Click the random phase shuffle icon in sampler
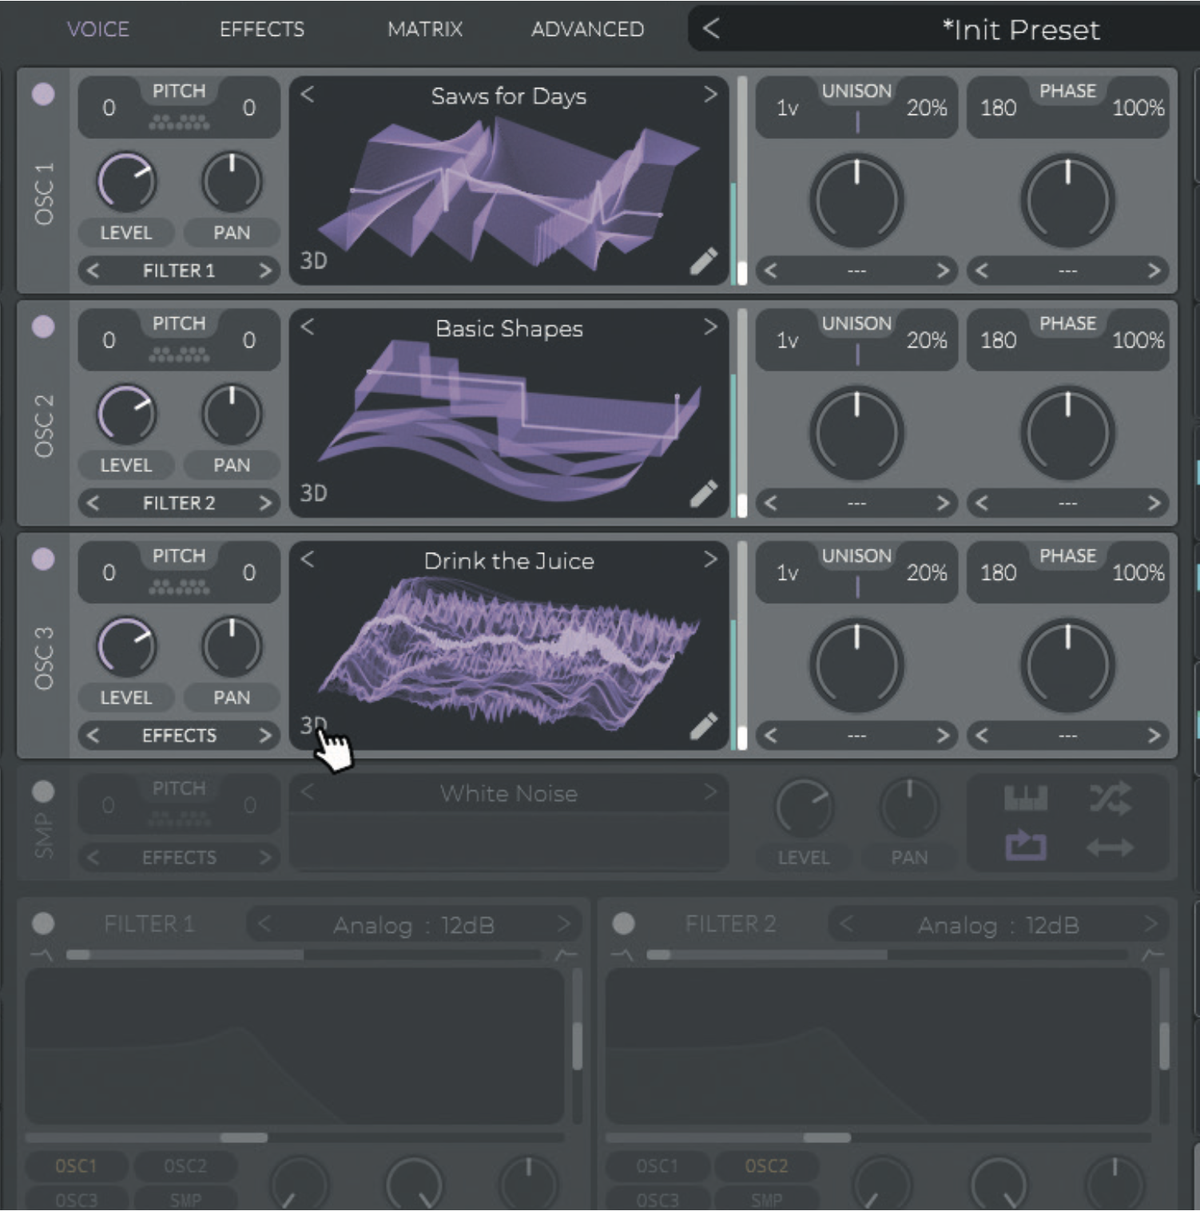The height and width of the screenshot is (1211, 1200). pyautogui.click(x=1113, y=798)
